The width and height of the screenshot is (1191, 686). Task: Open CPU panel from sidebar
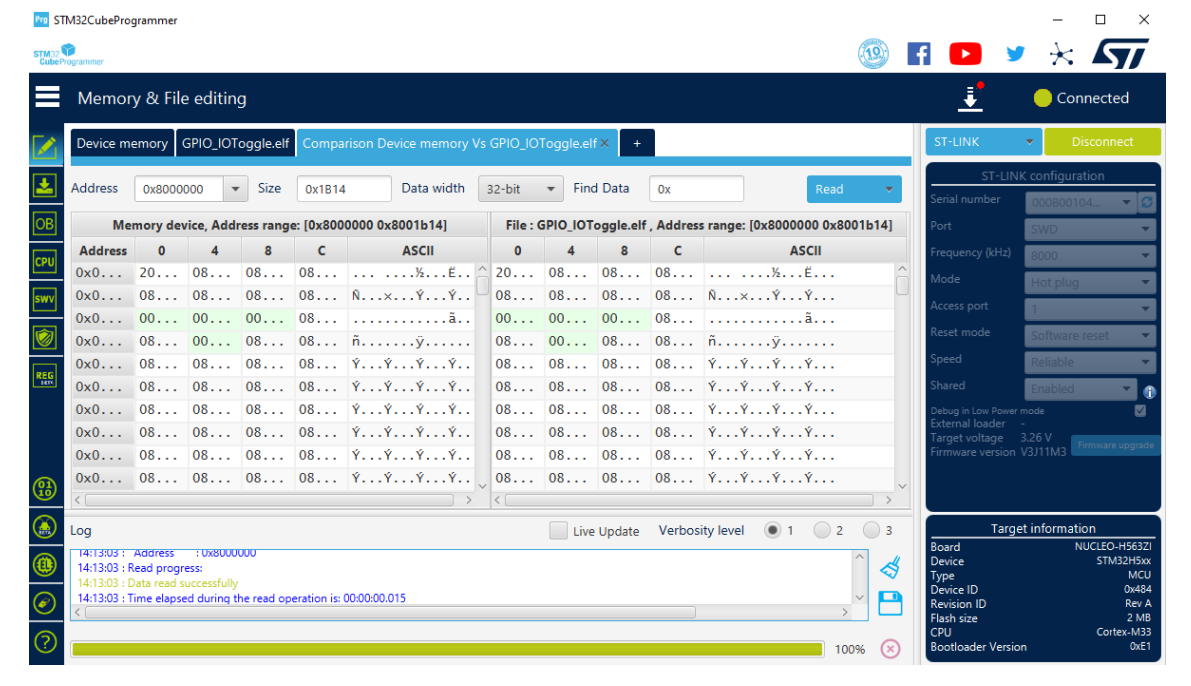point(45,261)
